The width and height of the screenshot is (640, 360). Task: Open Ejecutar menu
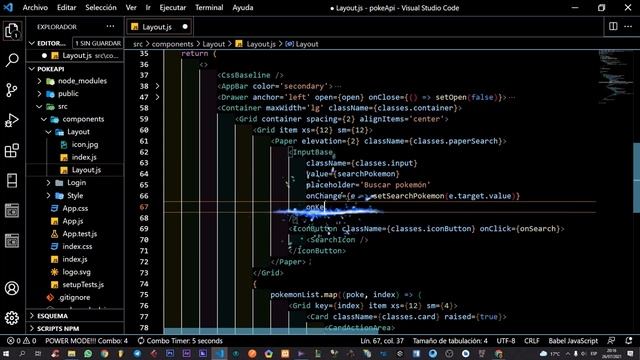point(173,8)
